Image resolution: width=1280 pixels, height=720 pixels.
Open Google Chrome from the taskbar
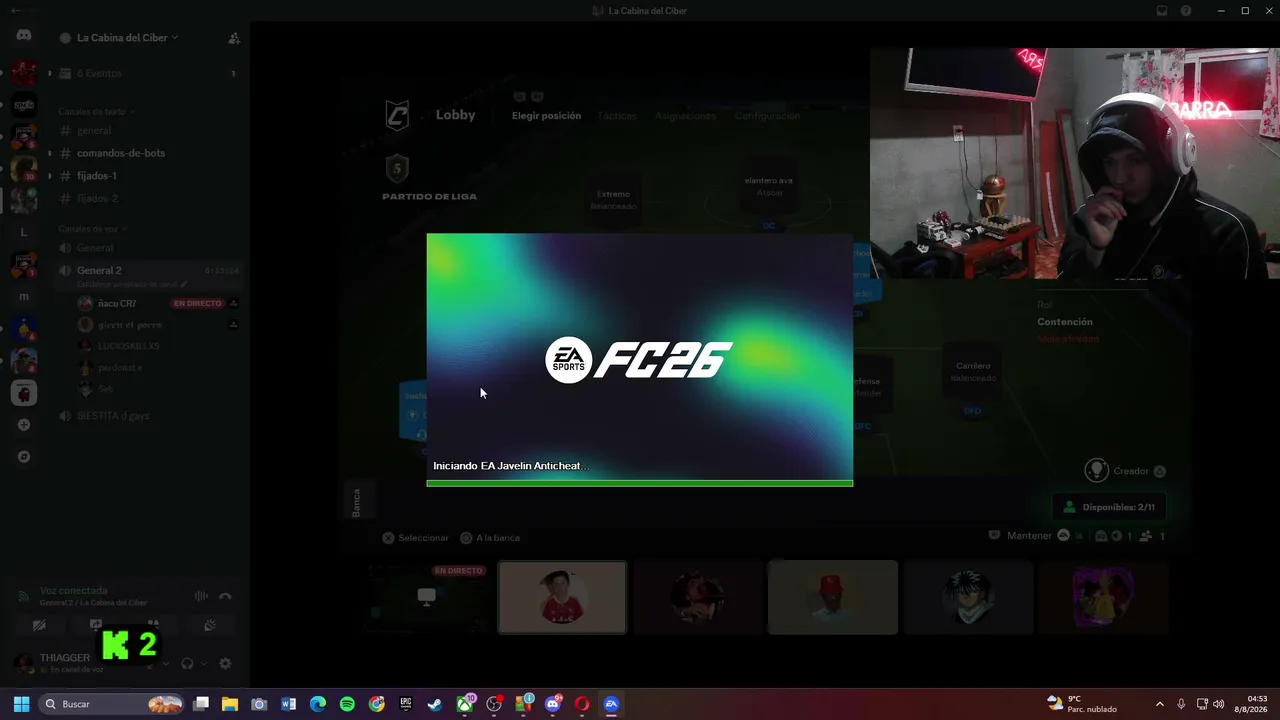376,704
